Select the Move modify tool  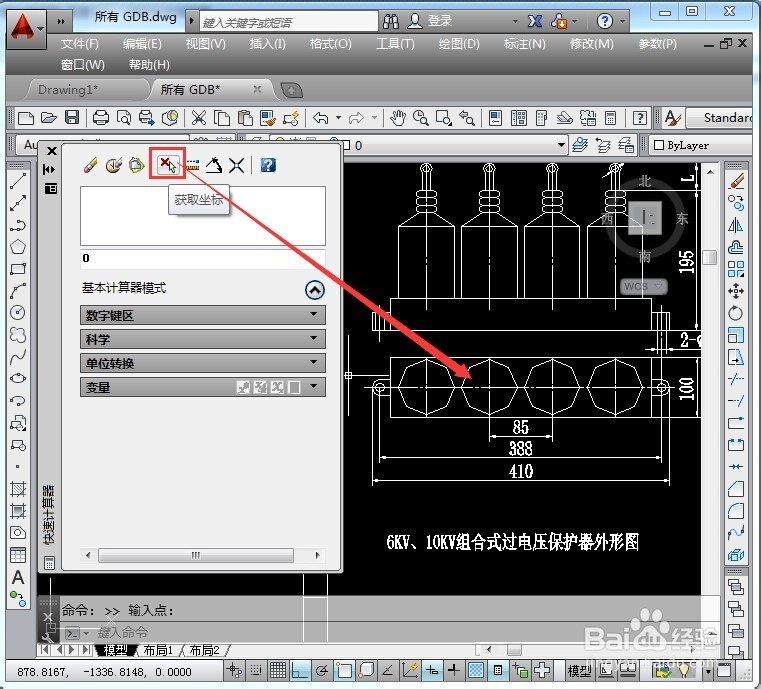736,291
